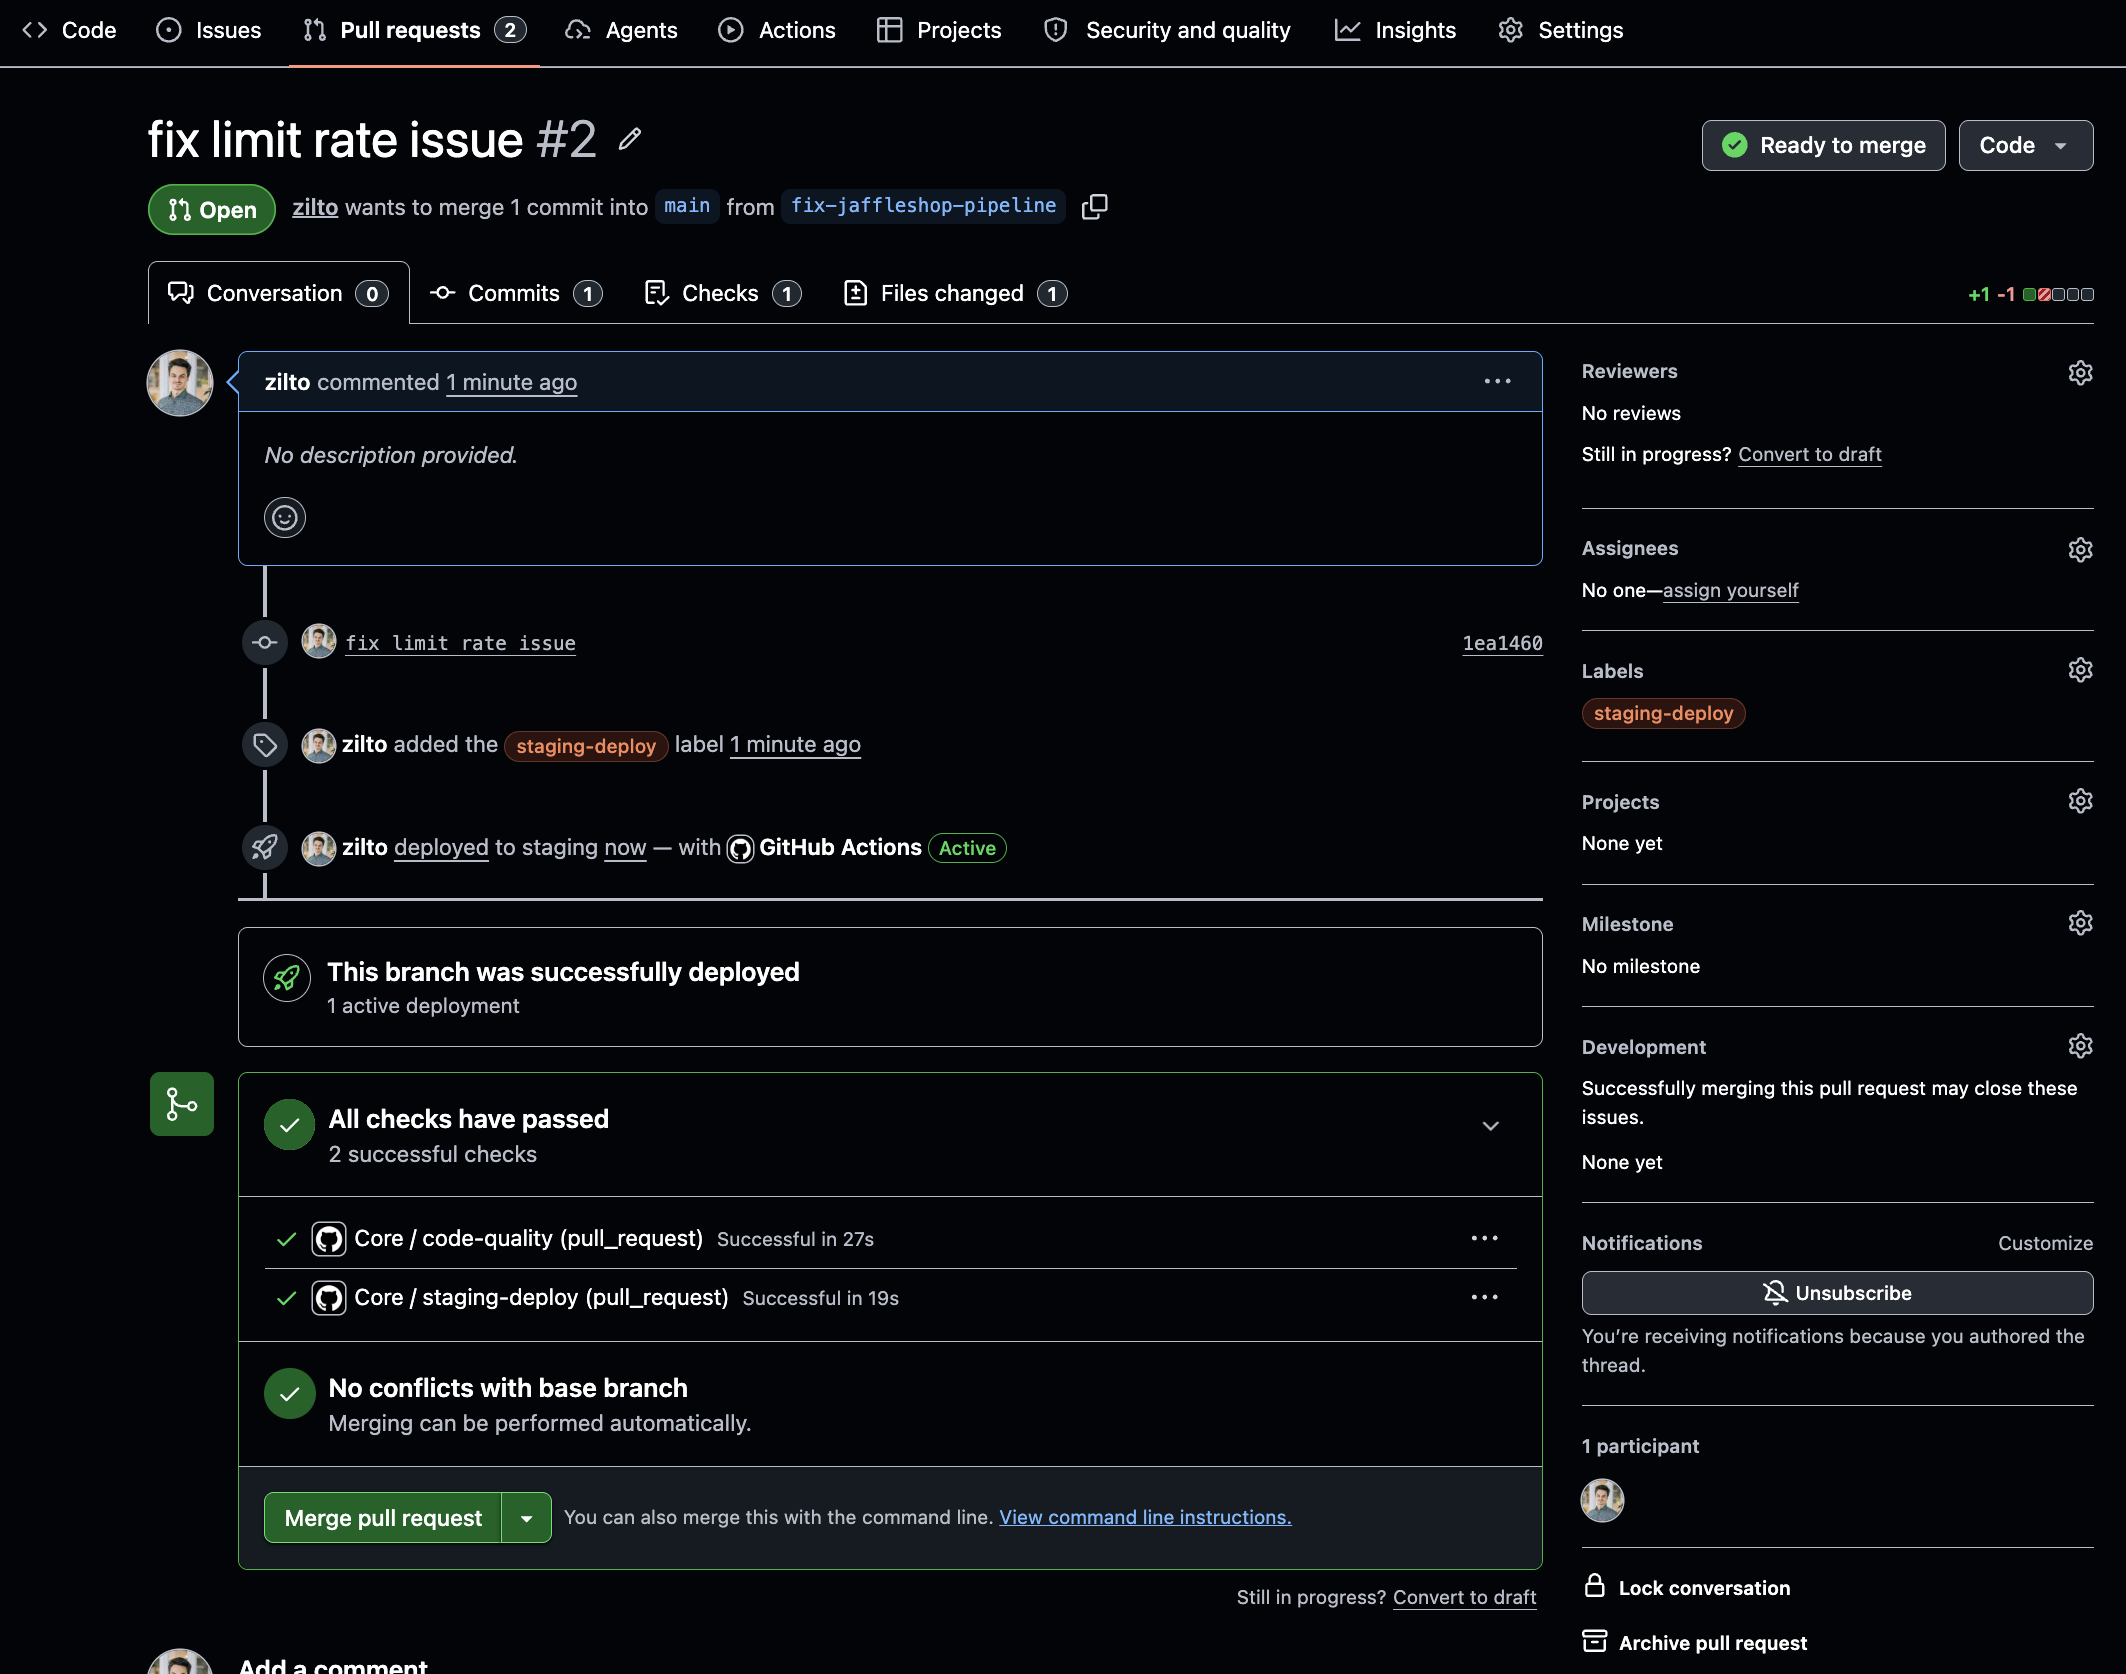Switch to the Files changed tab
The image size is (2126, 1674).
956,293
